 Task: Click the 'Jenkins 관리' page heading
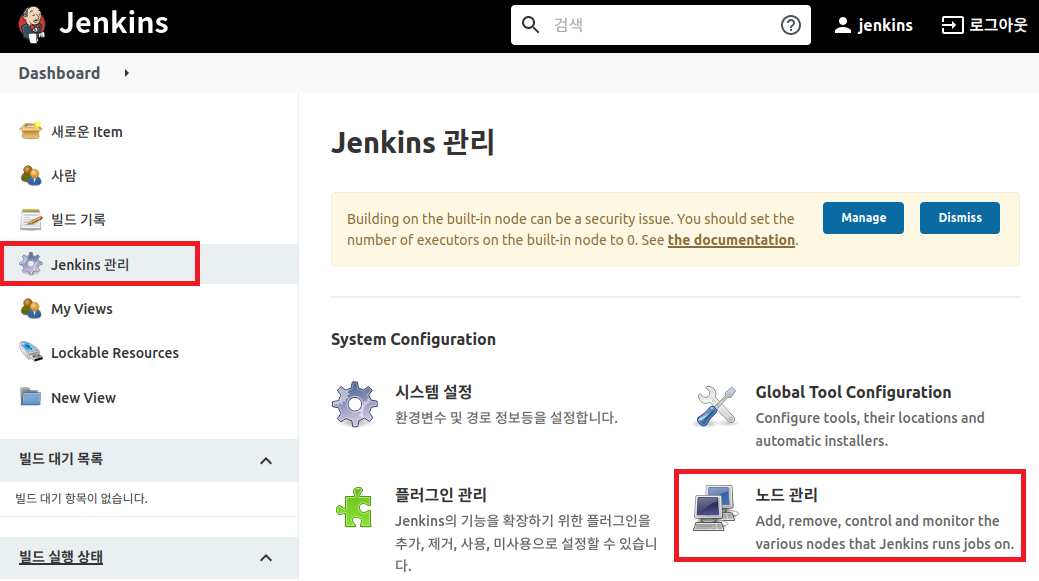[413, 142]
